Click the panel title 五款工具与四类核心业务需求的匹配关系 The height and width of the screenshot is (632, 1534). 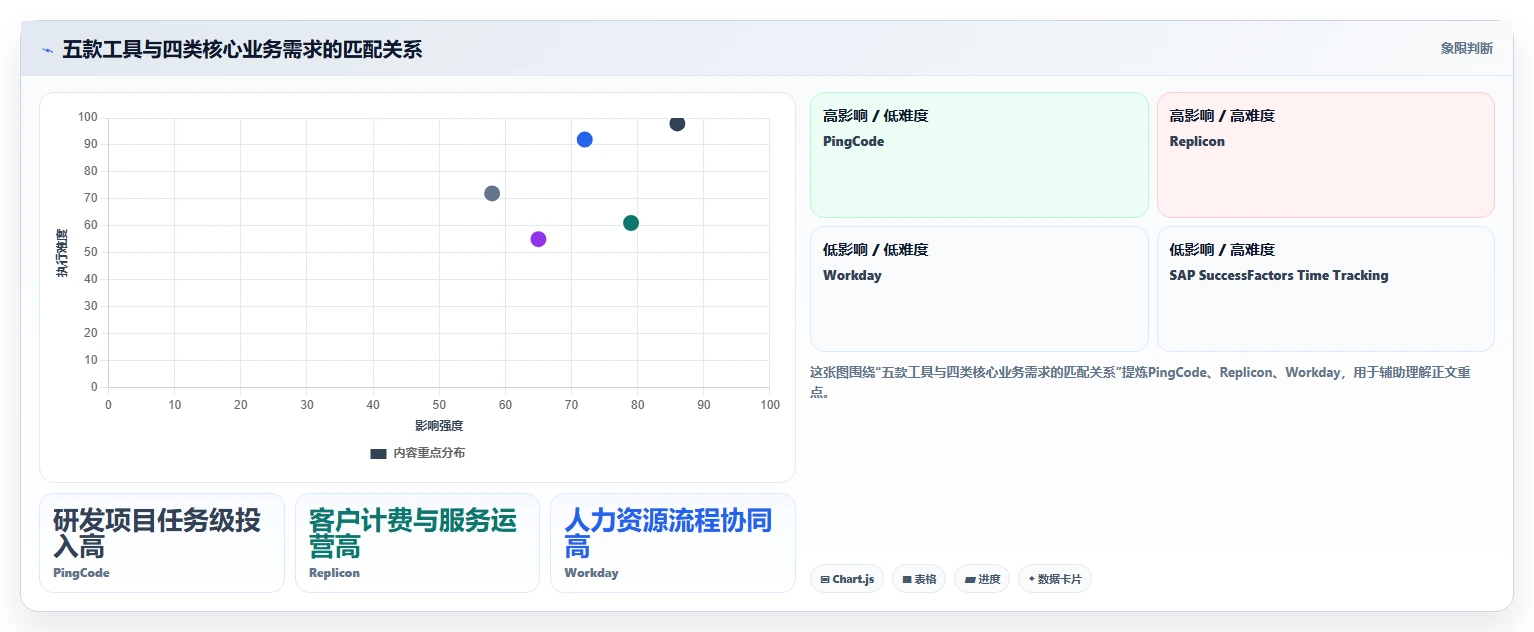pyautogui.click(x=242, y=50)
